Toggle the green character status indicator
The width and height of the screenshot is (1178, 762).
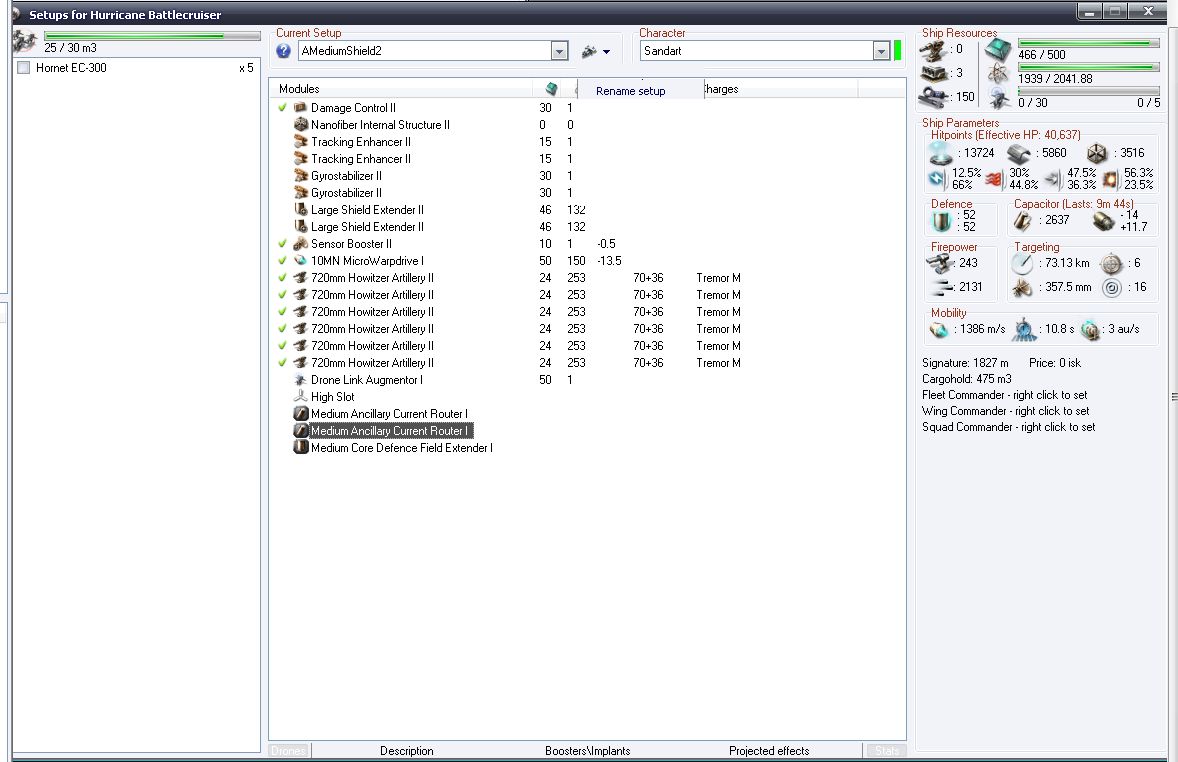898,50
